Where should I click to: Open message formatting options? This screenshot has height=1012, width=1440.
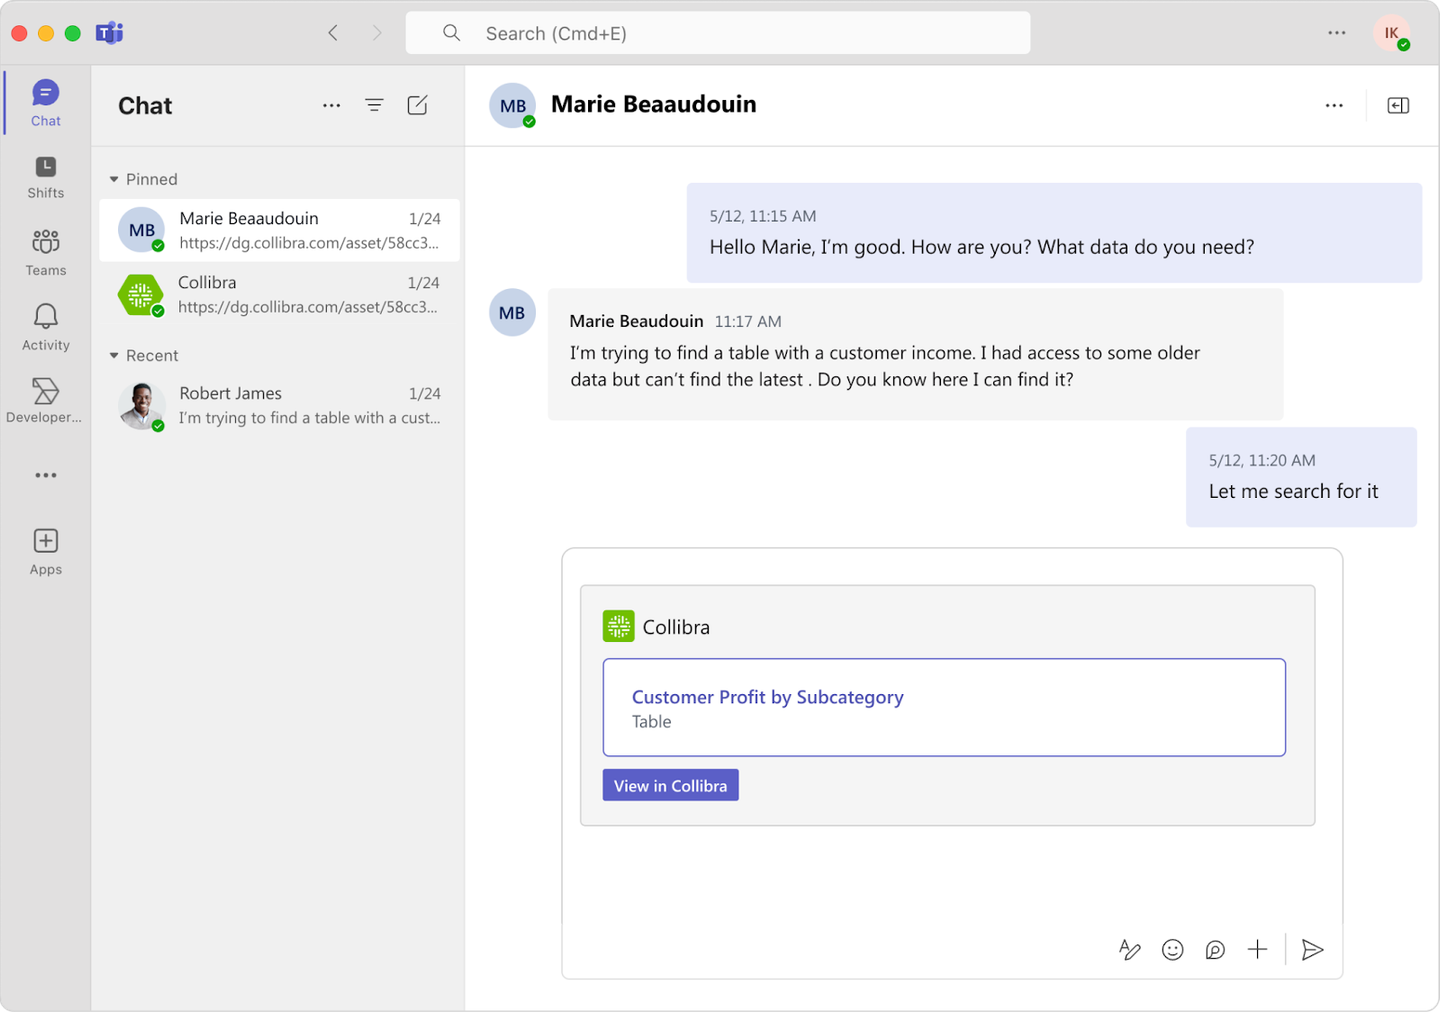(x=1129, y=949)
